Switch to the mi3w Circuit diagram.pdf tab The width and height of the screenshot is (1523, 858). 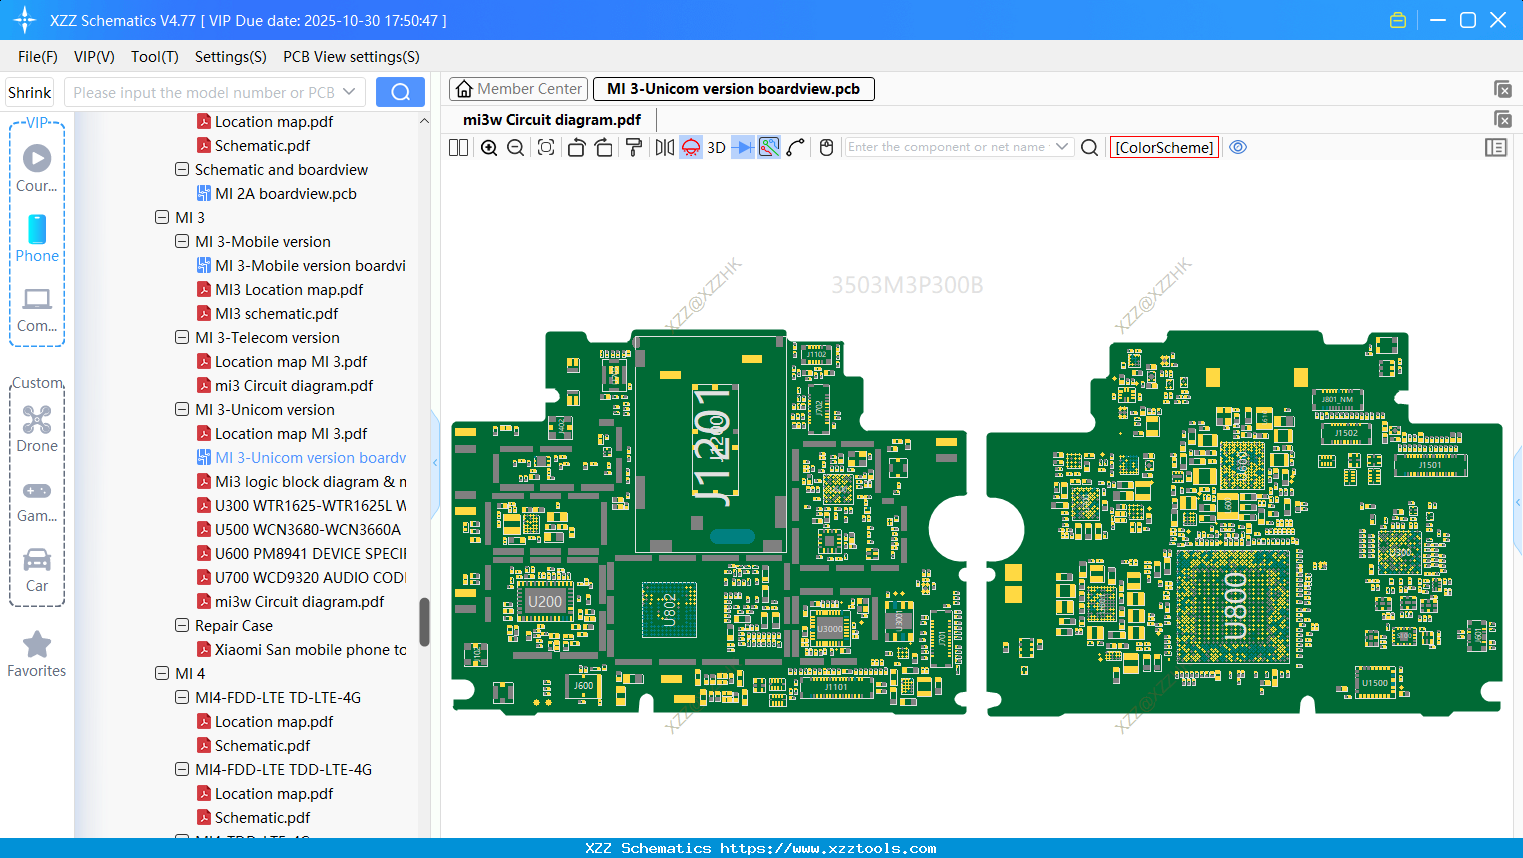(551, 119)
